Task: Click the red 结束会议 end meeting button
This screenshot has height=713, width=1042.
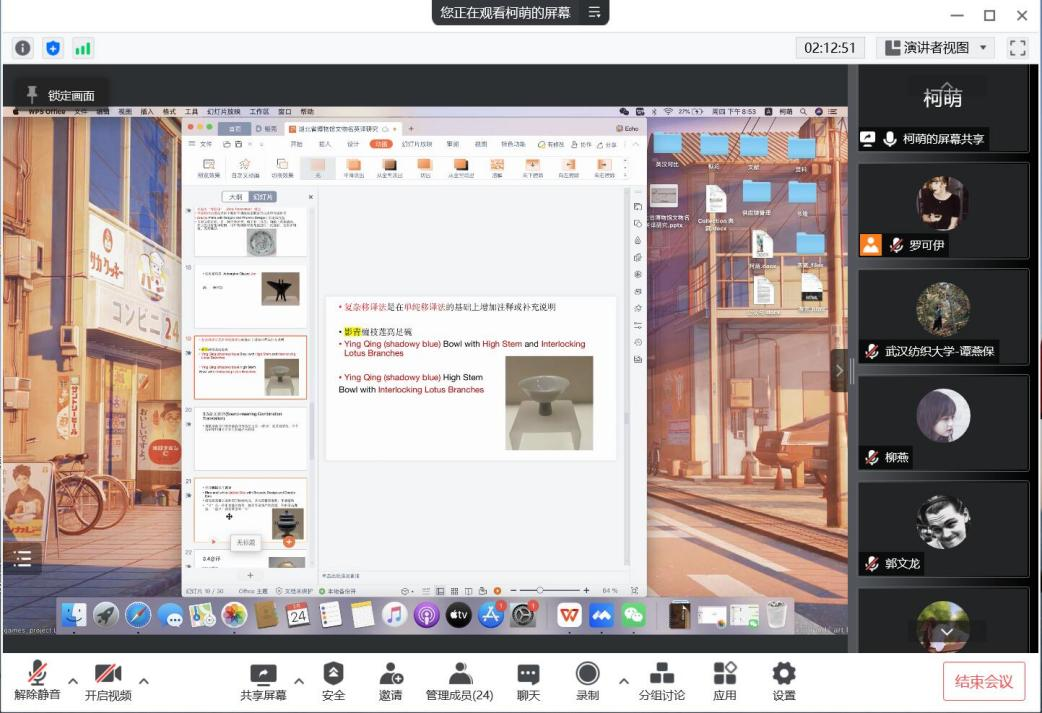Action: point(983,682)
